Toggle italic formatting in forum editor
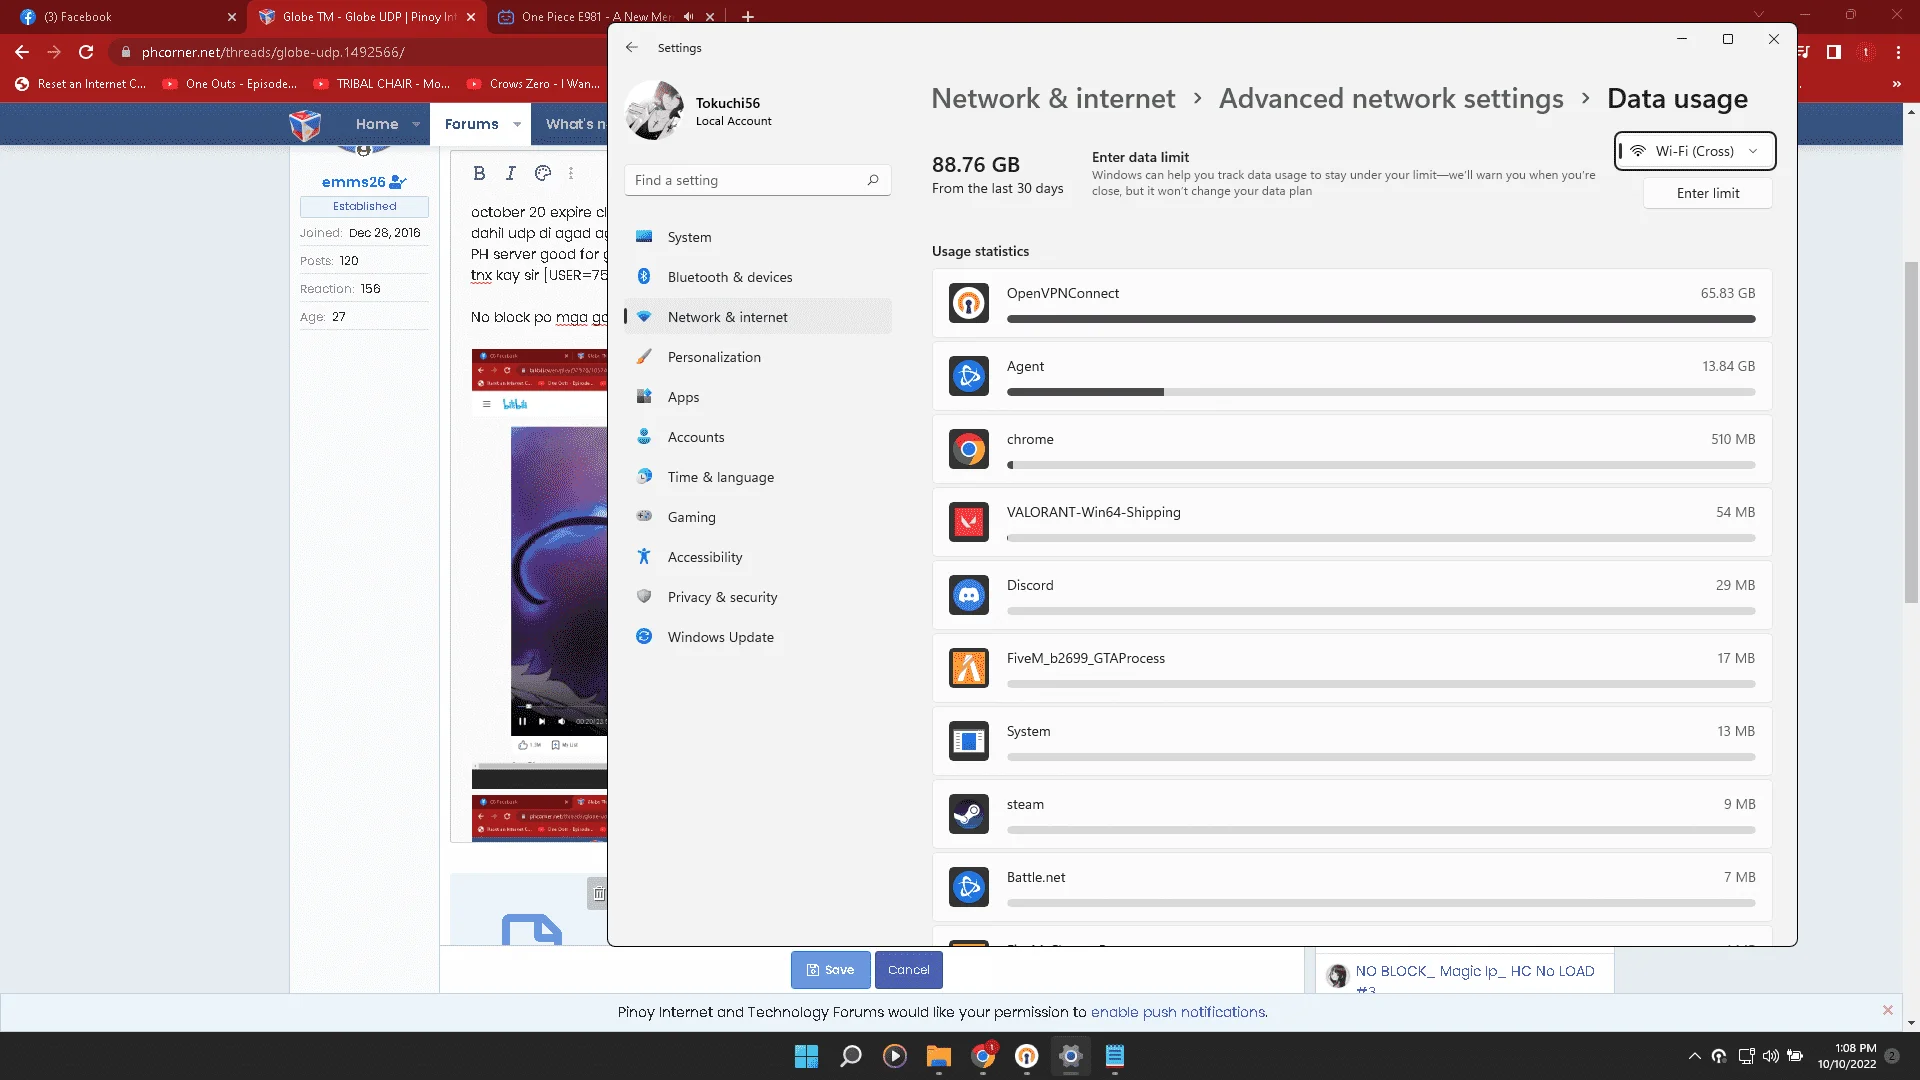This screenshot has width=1920, height=1080. (511, 173)
